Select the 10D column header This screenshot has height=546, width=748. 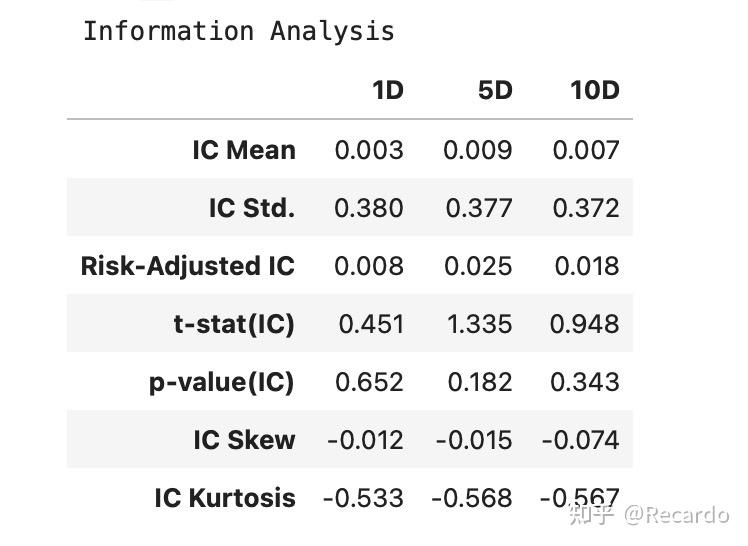(595, 91)
